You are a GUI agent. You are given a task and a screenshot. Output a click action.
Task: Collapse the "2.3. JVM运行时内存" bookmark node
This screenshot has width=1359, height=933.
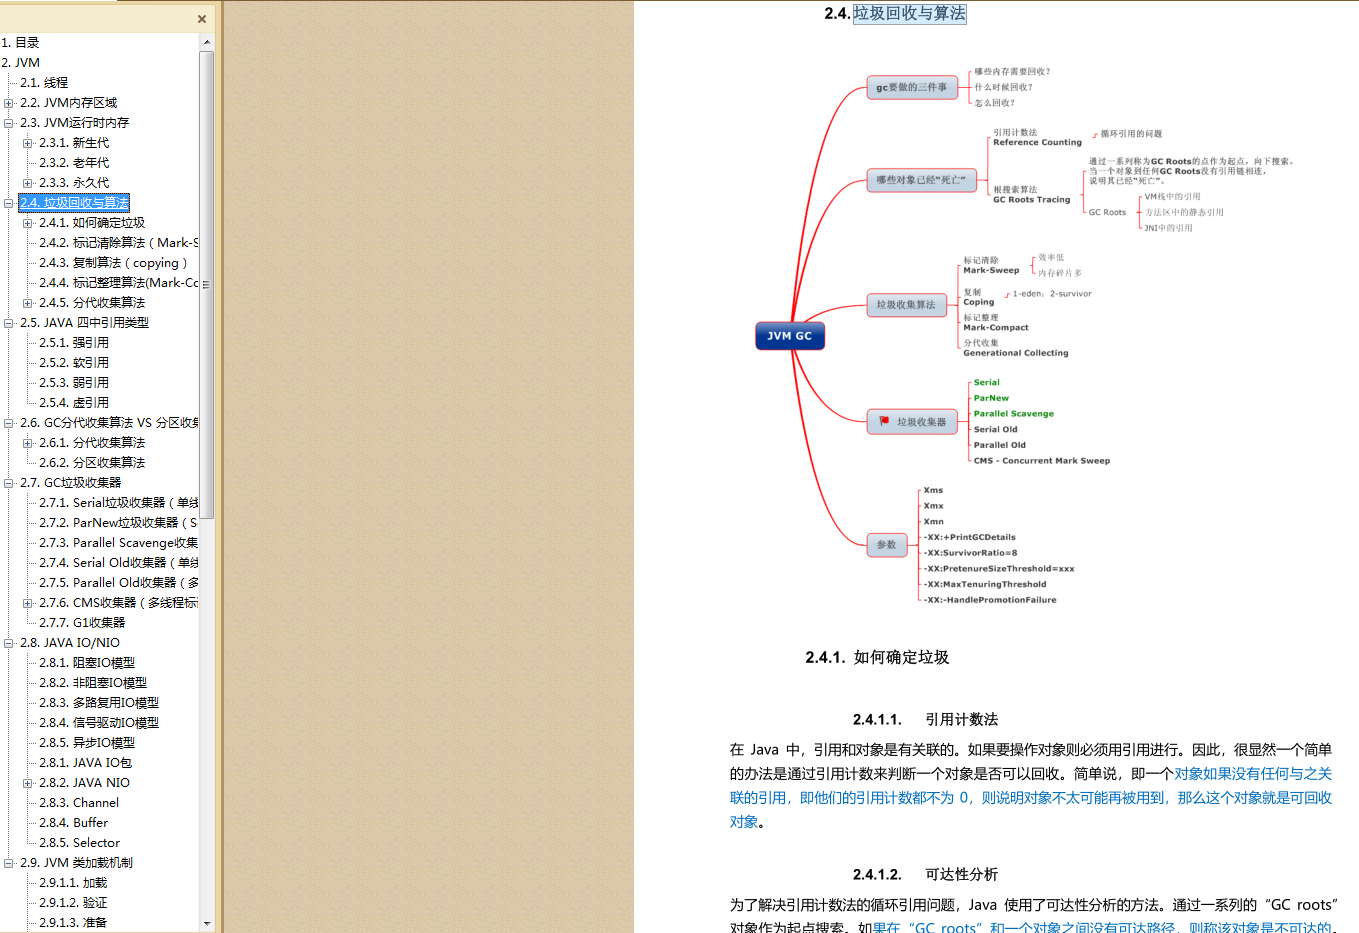[9, 122]
